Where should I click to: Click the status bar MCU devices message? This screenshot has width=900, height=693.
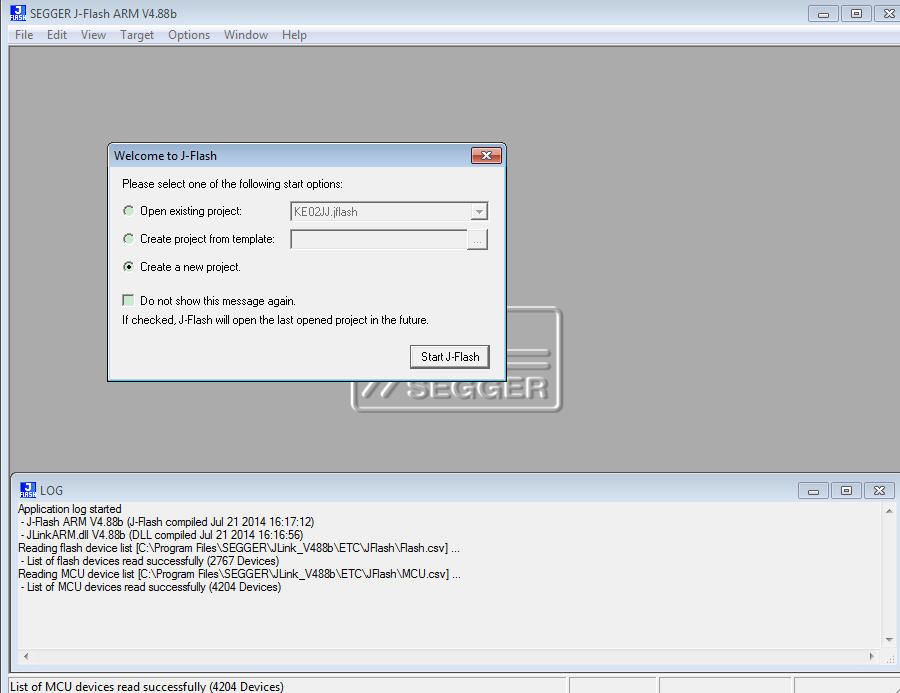(x=147, y=687)
